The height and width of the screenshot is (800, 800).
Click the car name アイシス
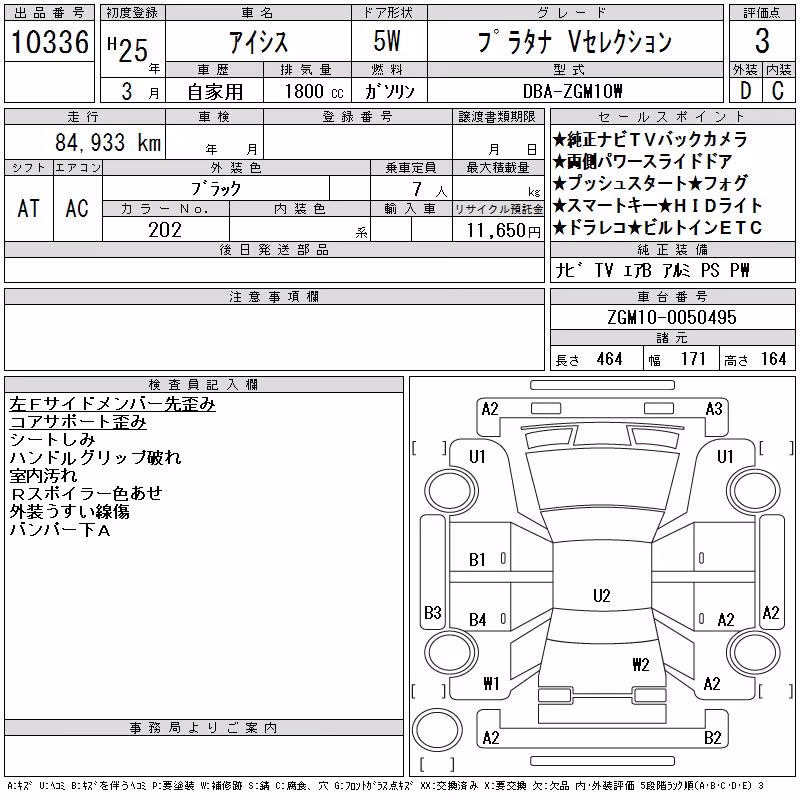(259, 42)
